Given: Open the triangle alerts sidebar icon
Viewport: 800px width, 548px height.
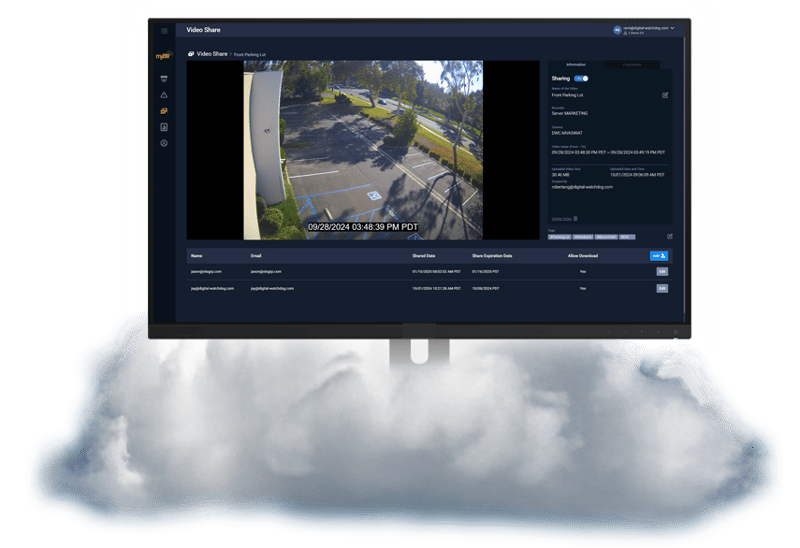Looking at the screenshot, I should point(164,95).
